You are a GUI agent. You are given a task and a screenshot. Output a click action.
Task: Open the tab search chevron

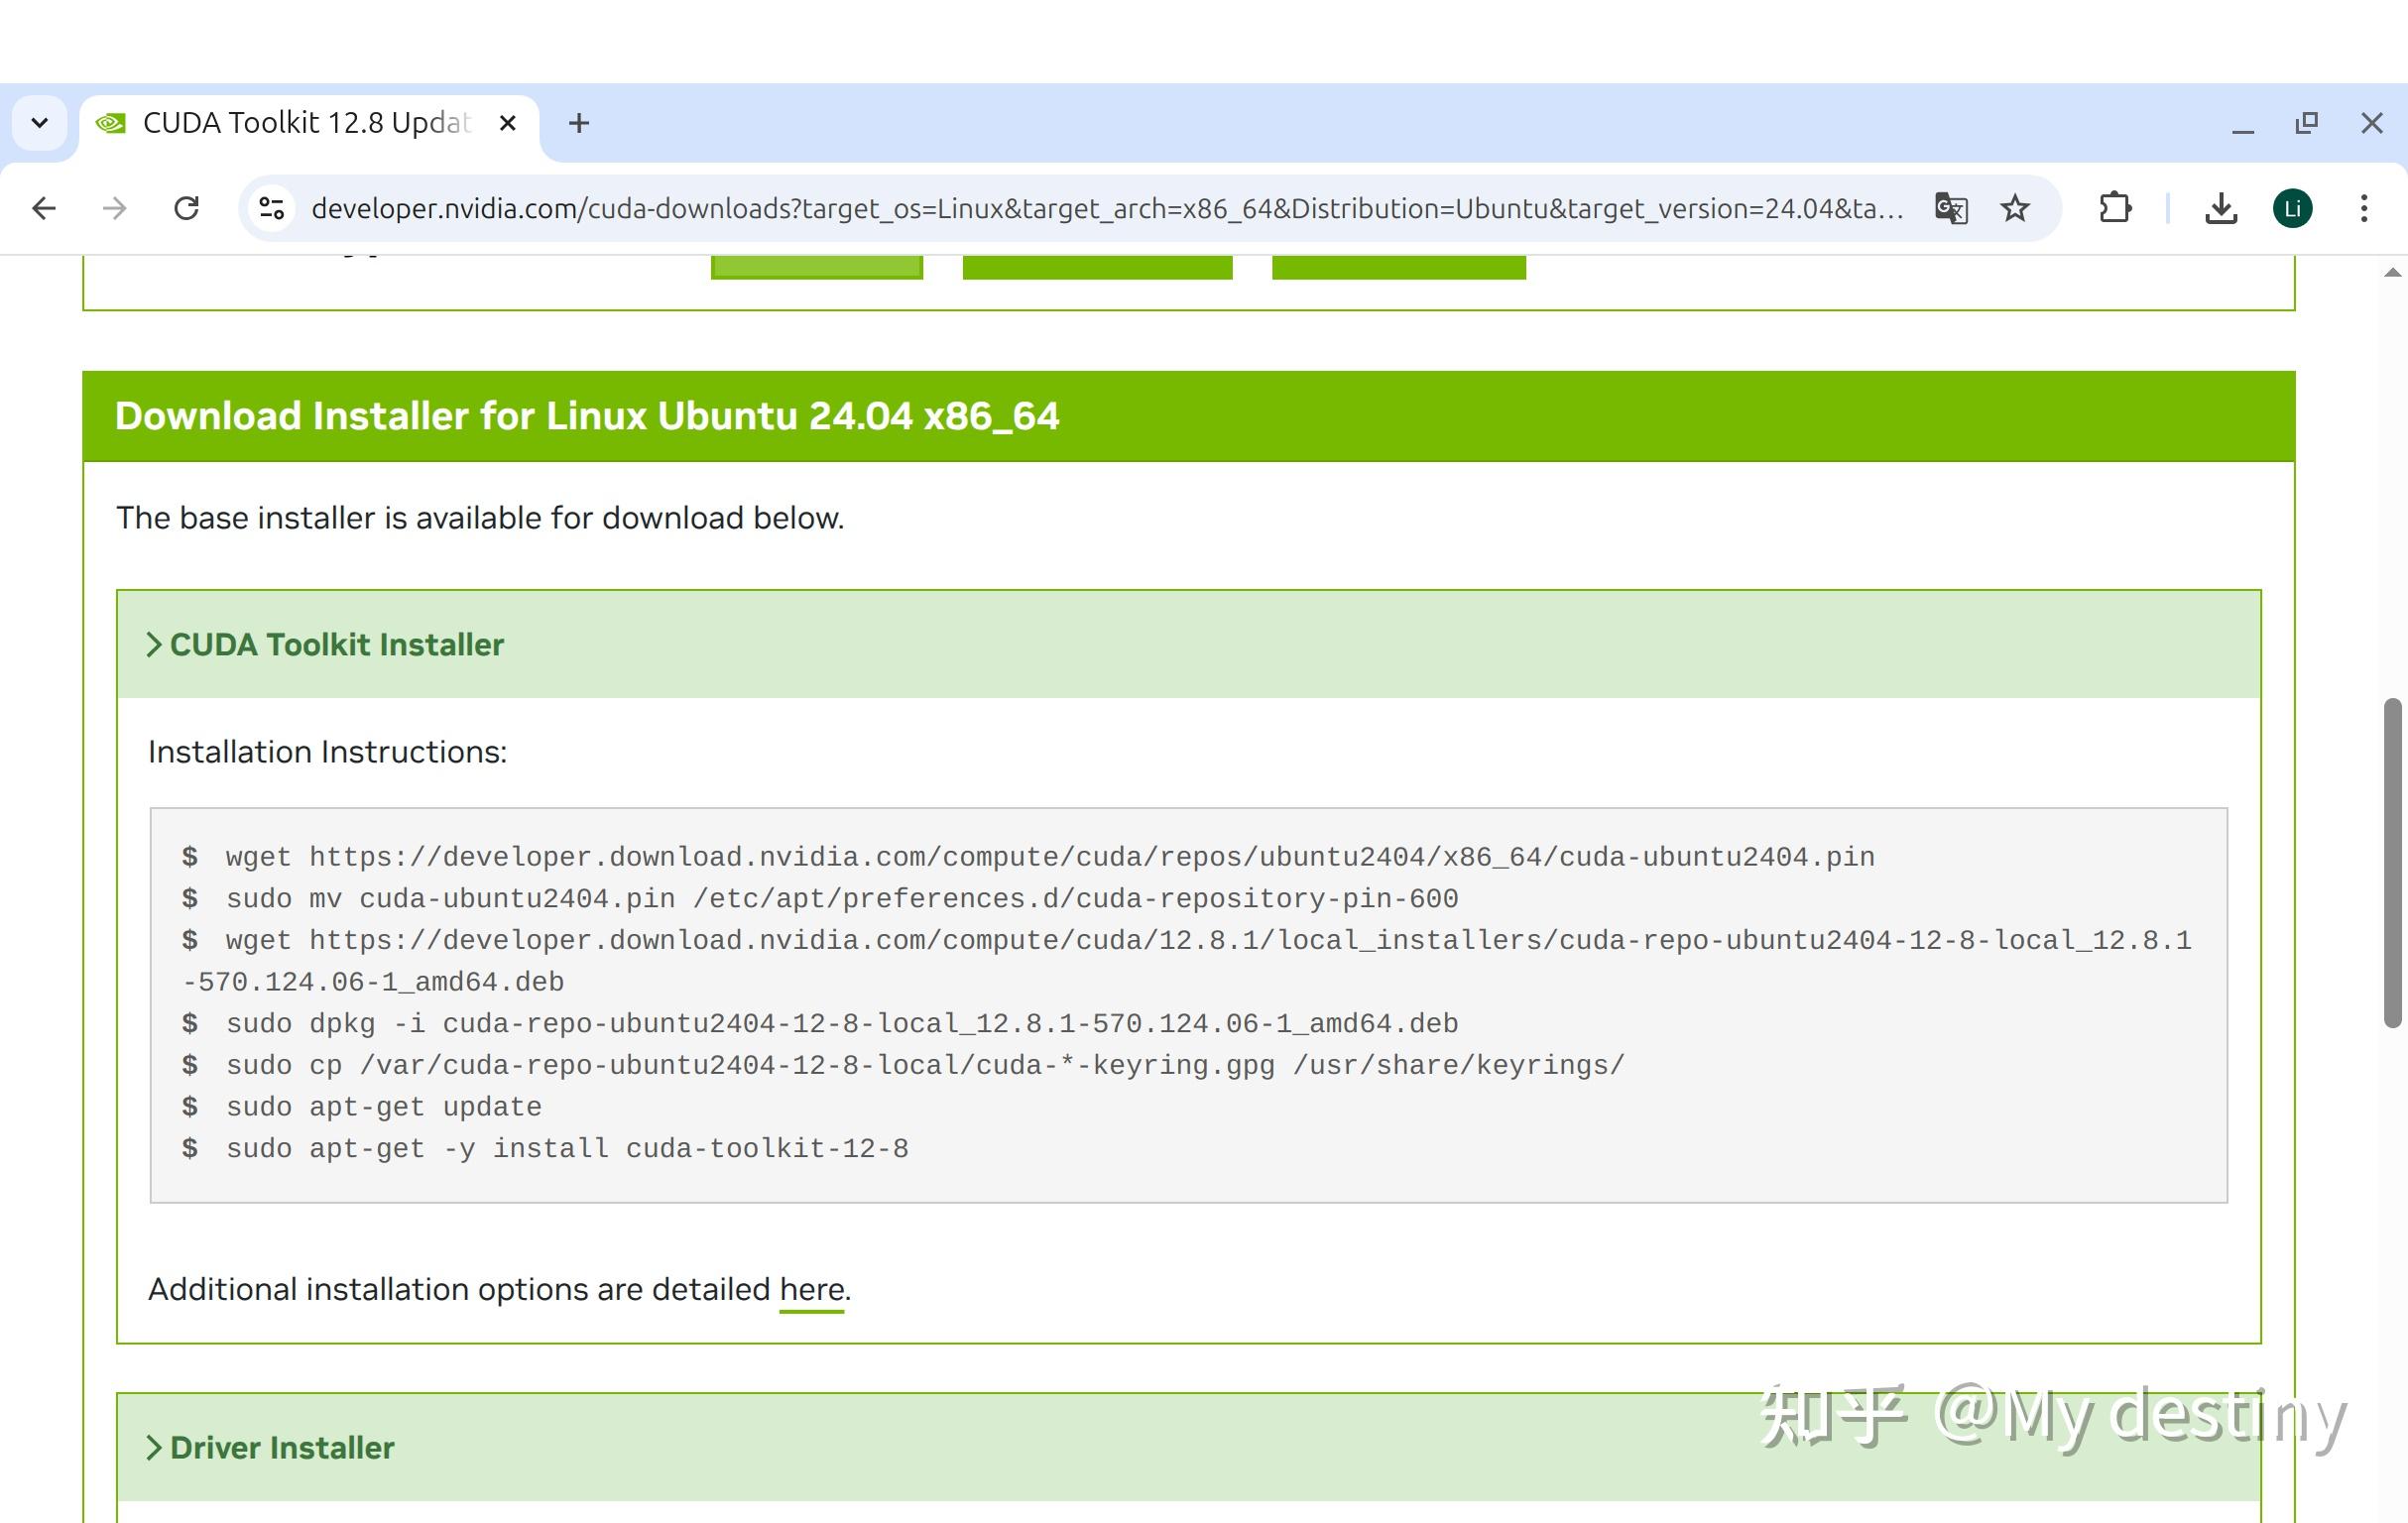38,122
